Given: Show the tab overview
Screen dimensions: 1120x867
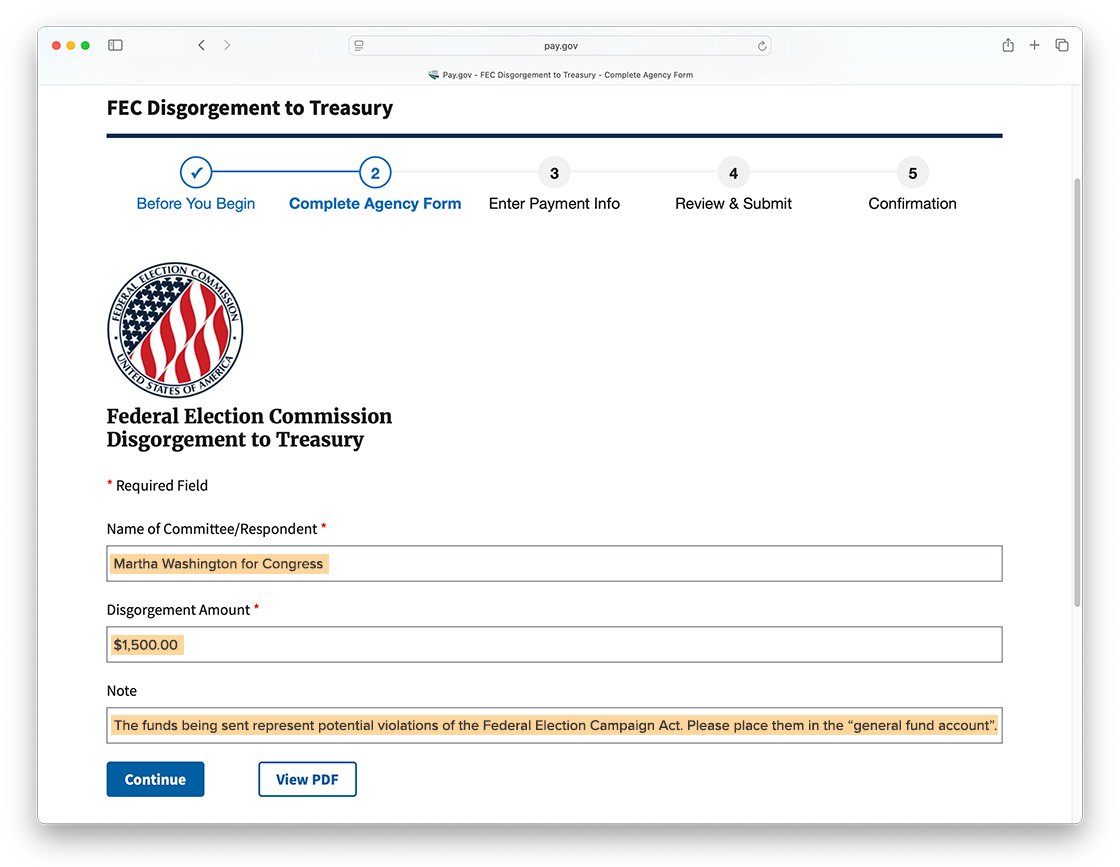Looking at the screenshot, I should click(1061, 45).
